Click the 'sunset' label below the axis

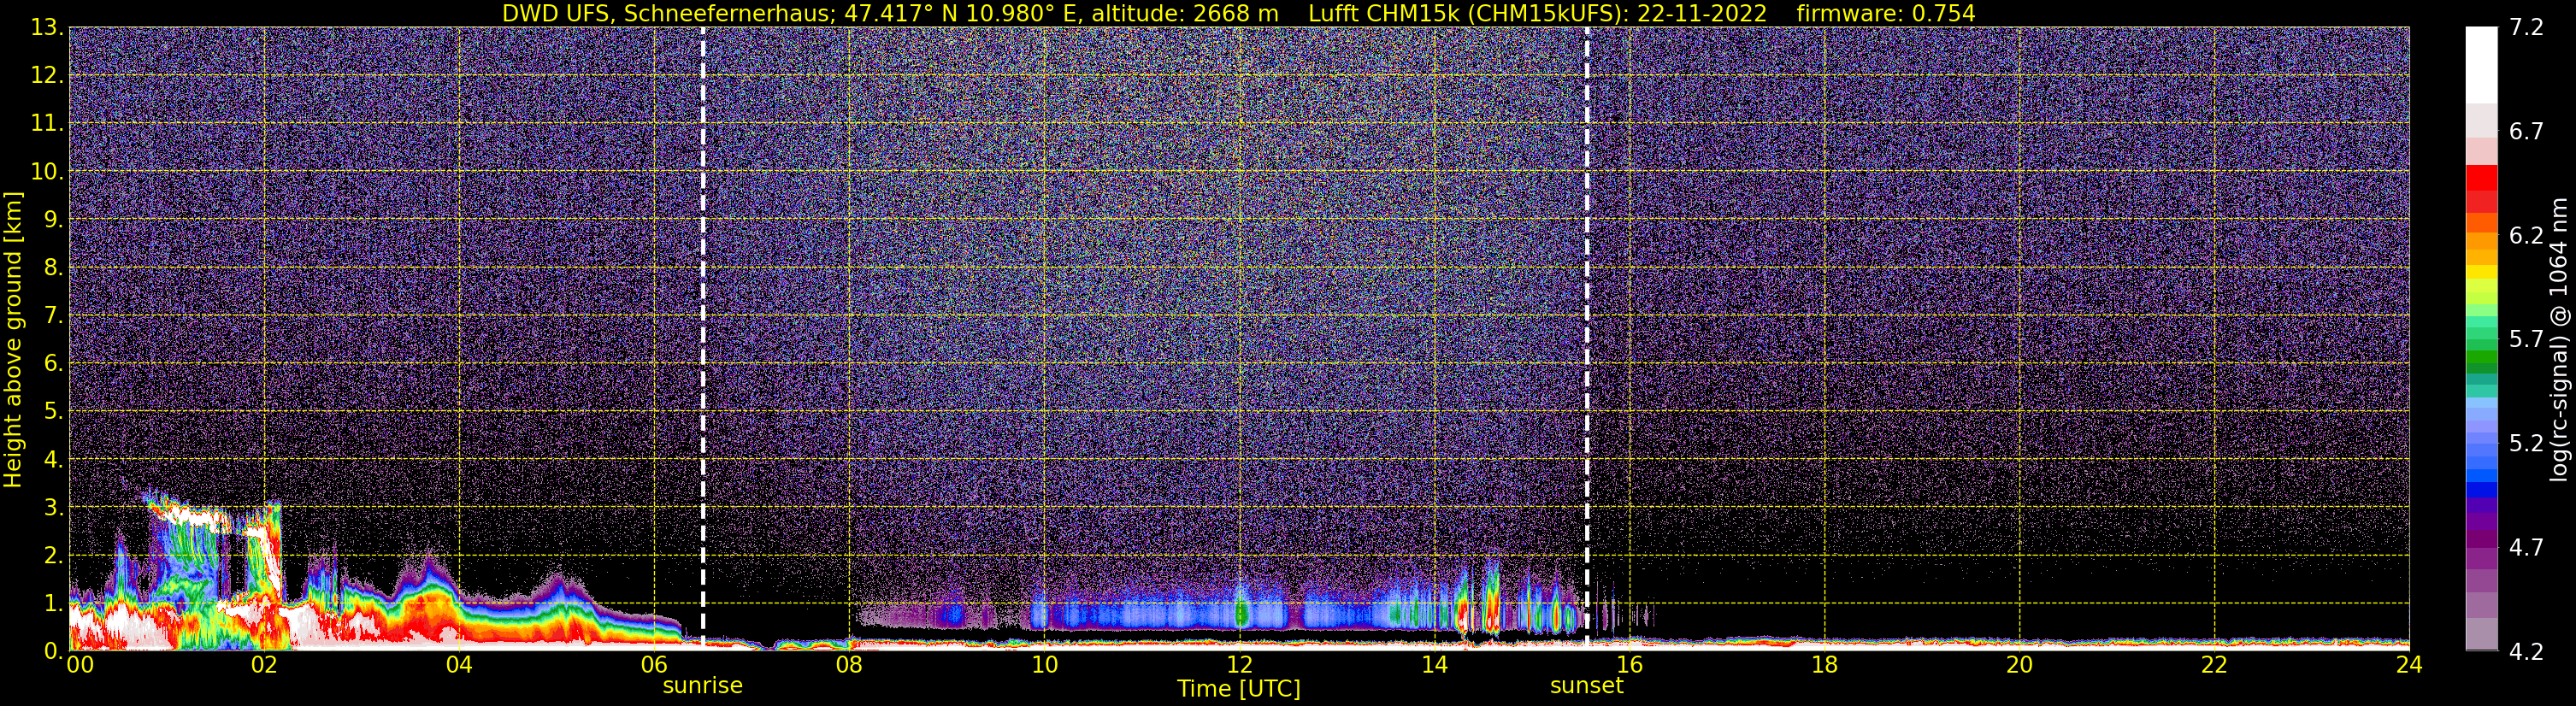coord(1587,686)
